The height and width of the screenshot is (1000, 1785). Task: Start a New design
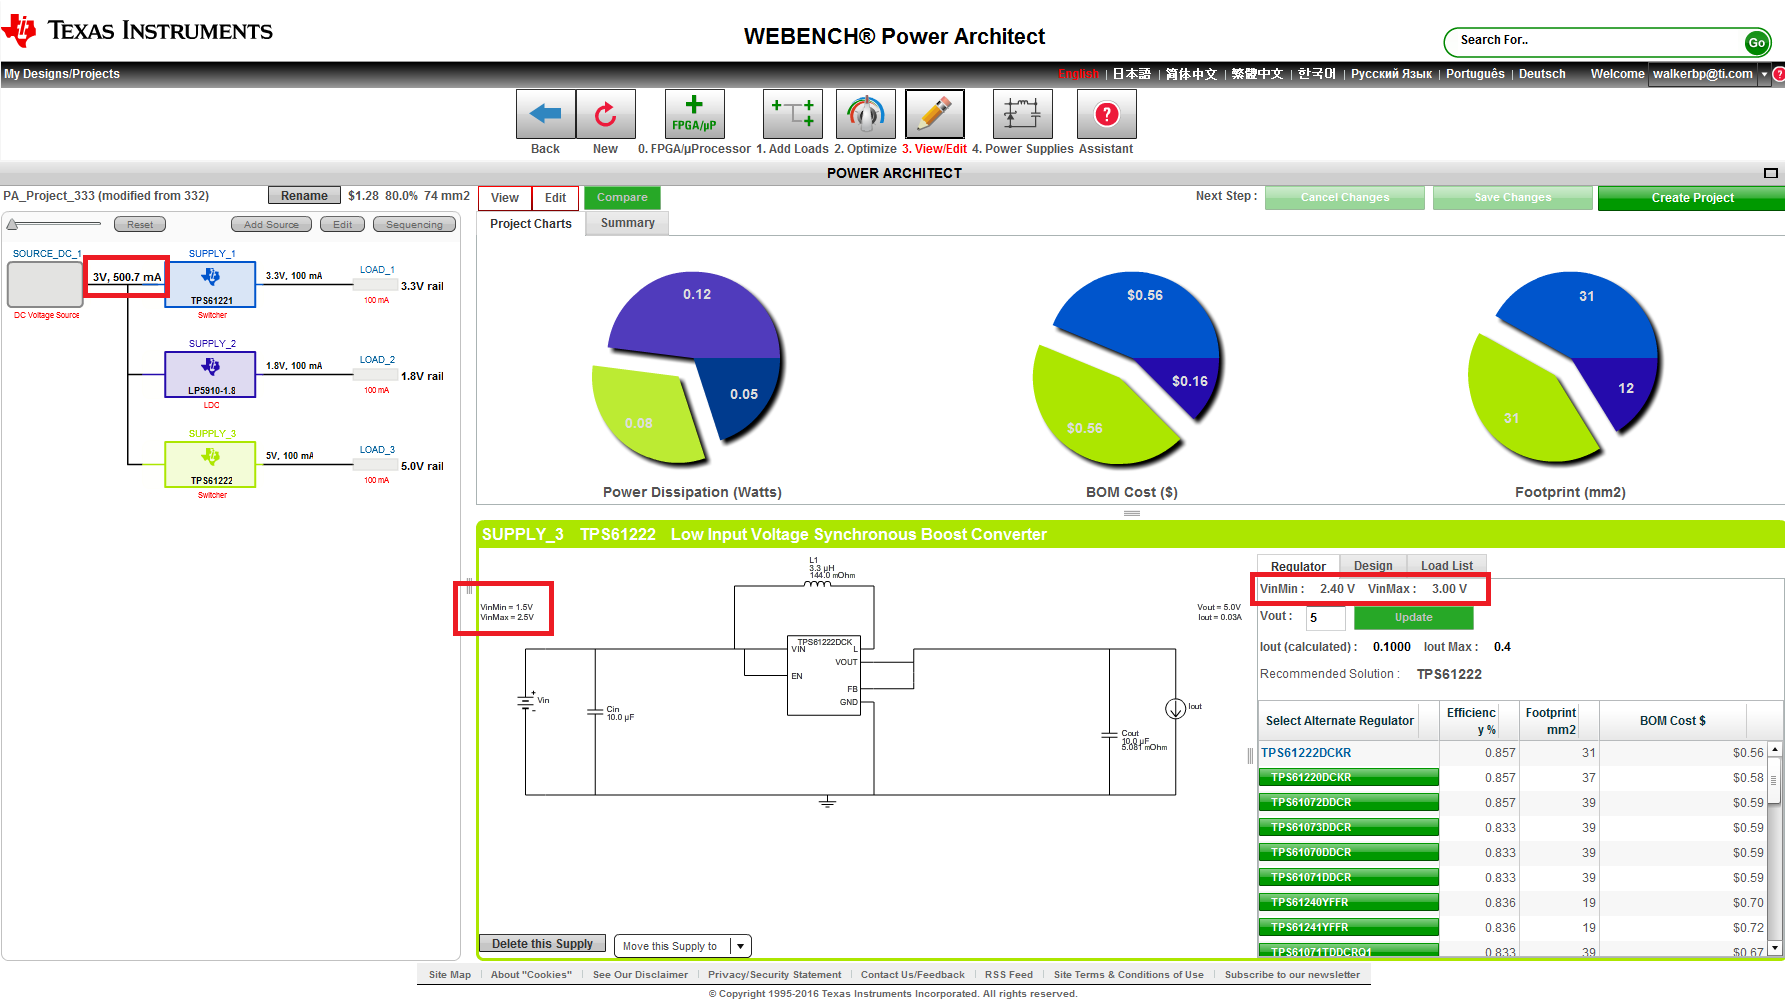point(605,113)
